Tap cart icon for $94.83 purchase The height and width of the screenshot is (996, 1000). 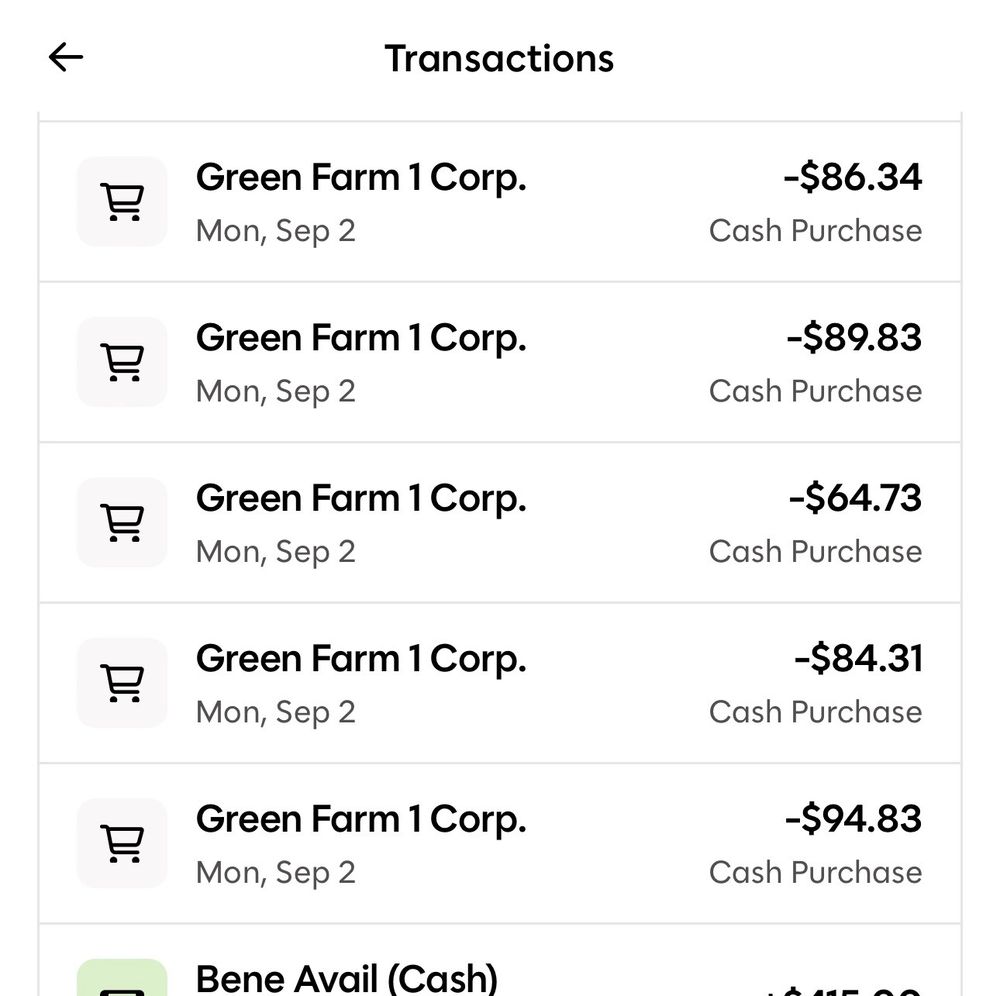coord(122,844)
